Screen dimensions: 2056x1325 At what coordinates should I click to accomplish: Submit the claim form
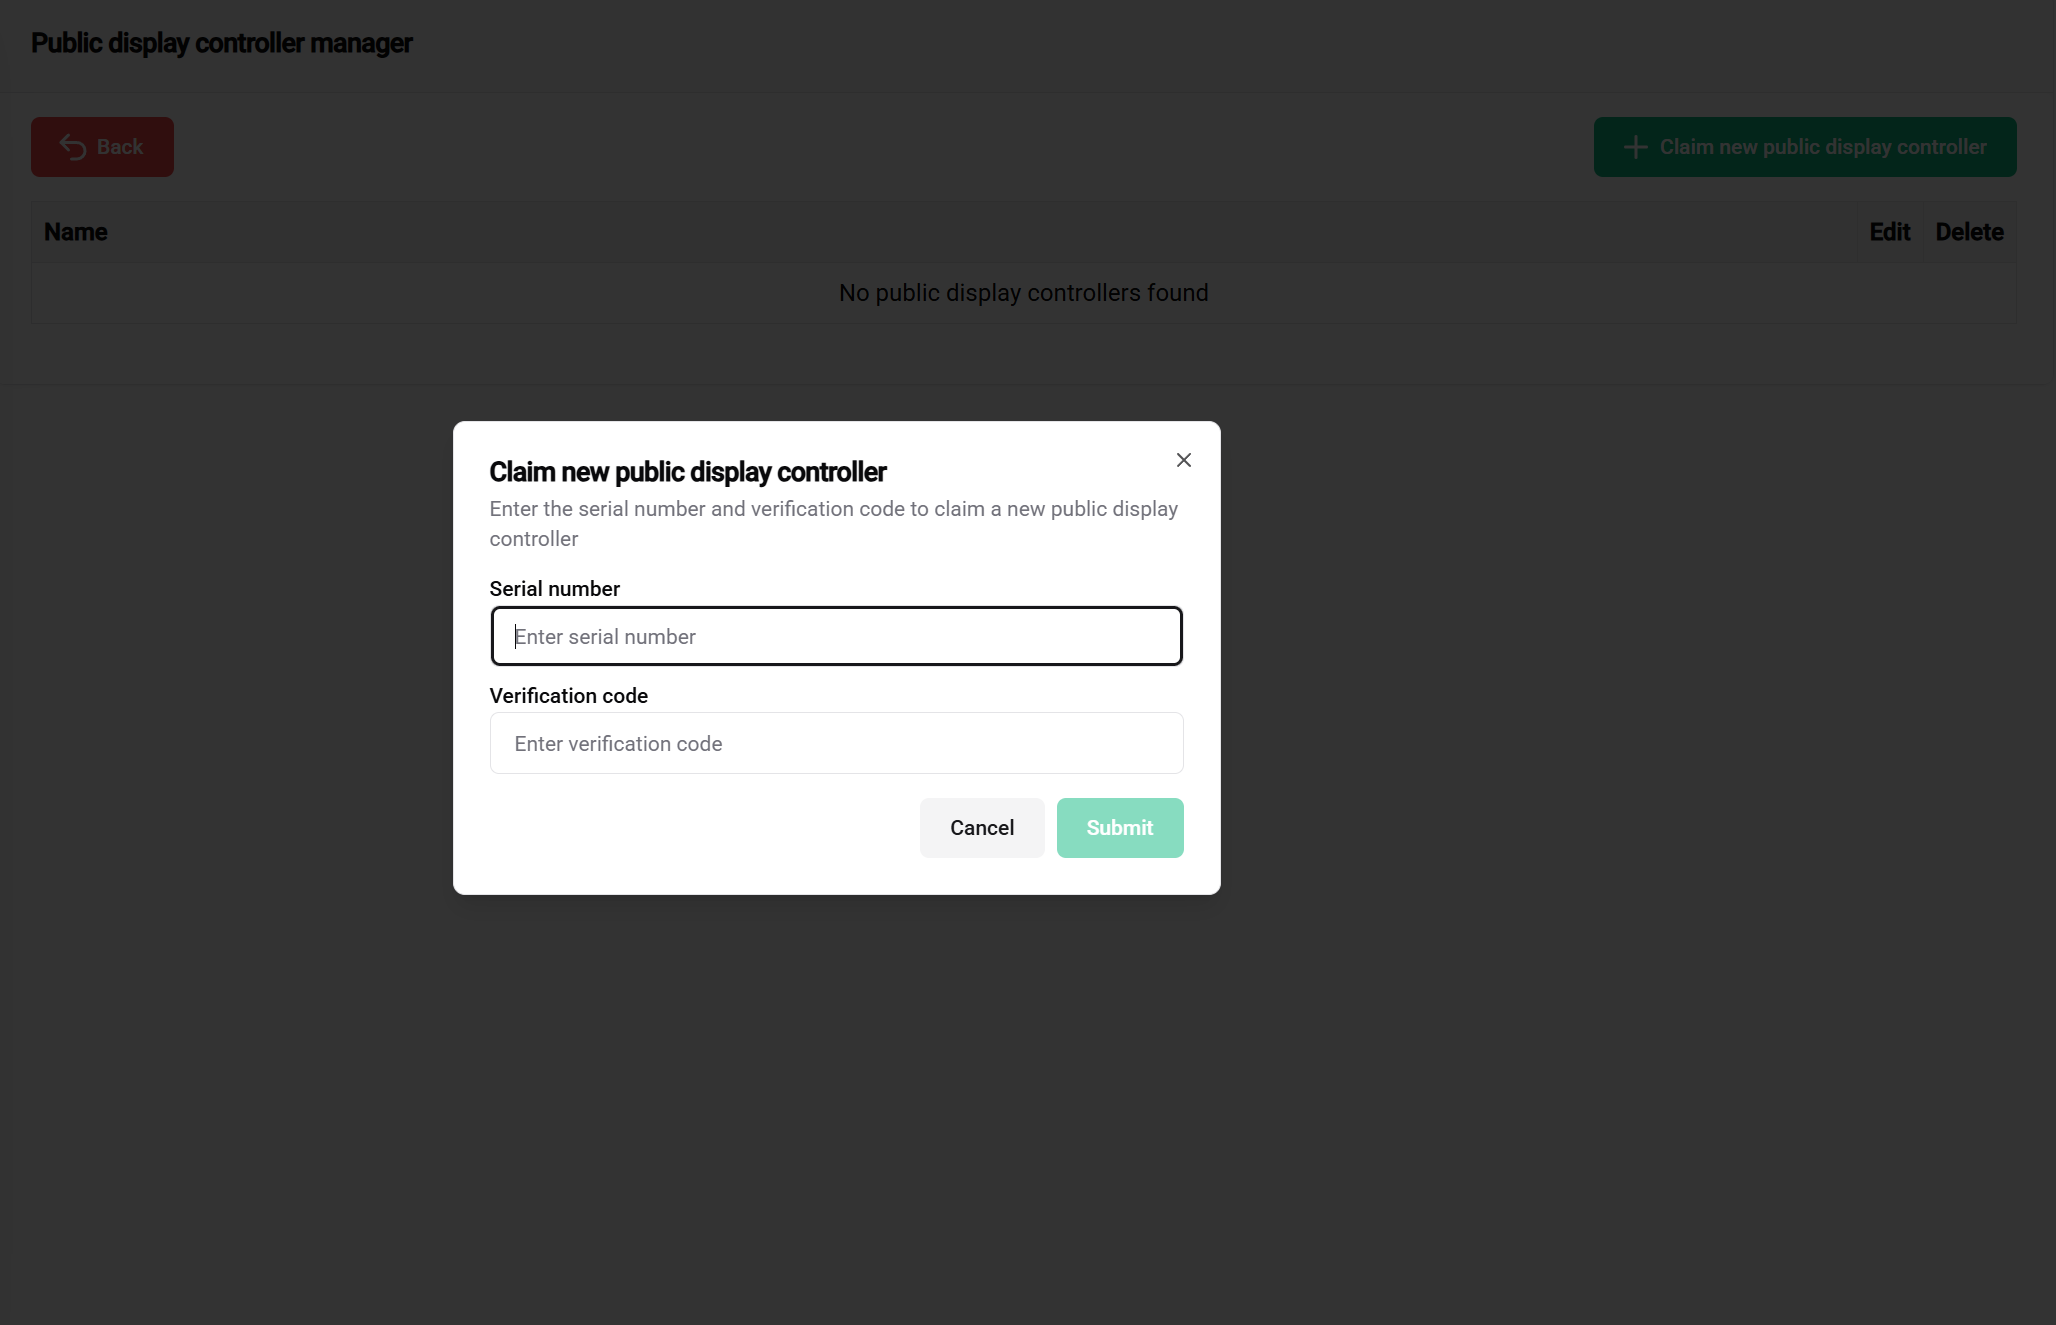tap(1119, 828)
